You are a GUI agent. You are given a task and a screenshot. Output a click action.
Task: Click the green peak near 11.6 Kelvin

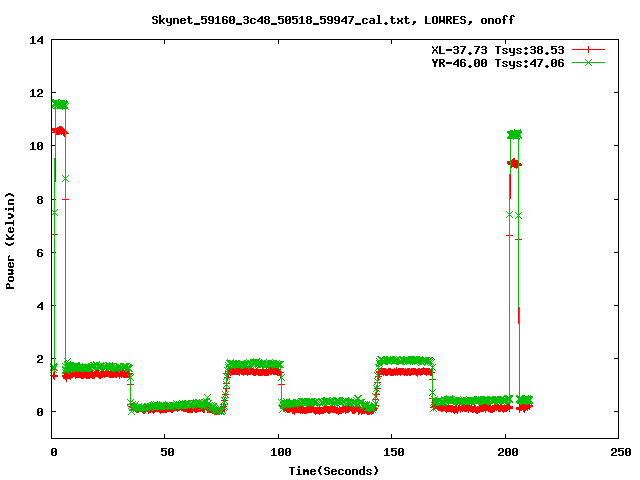pyautogui.click(x=60, y=104)
